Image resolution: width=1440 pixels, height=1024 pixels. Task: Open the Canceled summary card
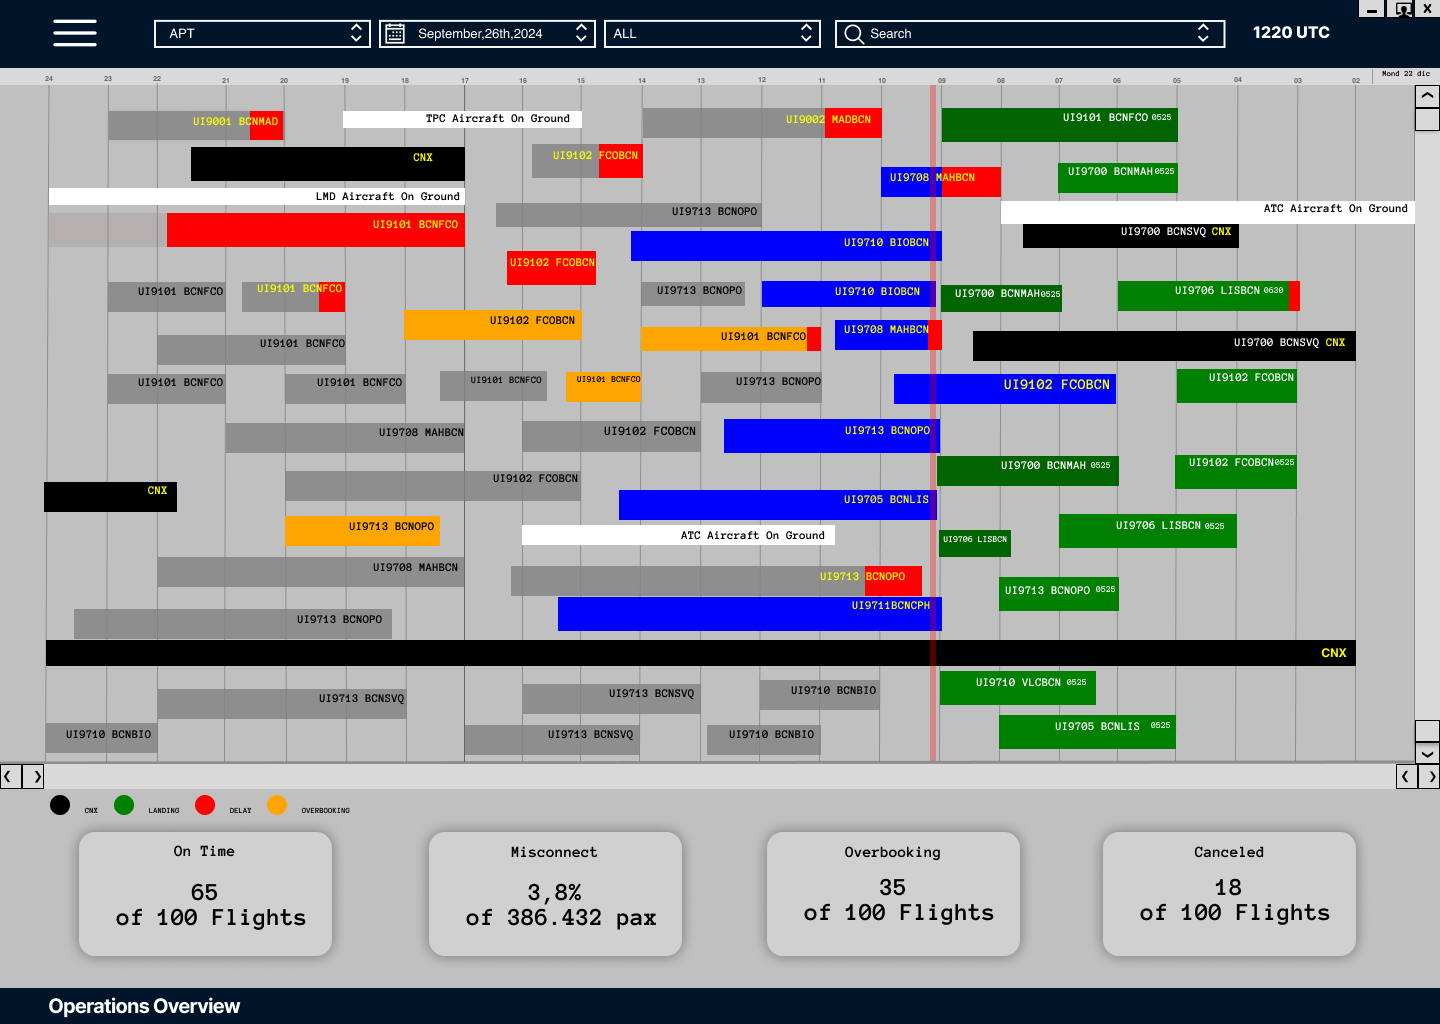pos(1229,894)
